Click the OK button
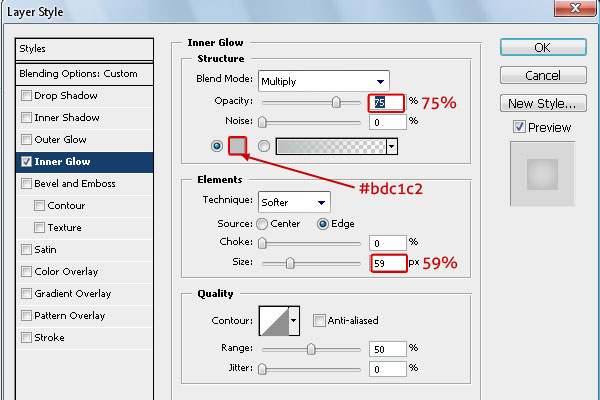This screenshot has width=600, height=400. click(543, 47)
